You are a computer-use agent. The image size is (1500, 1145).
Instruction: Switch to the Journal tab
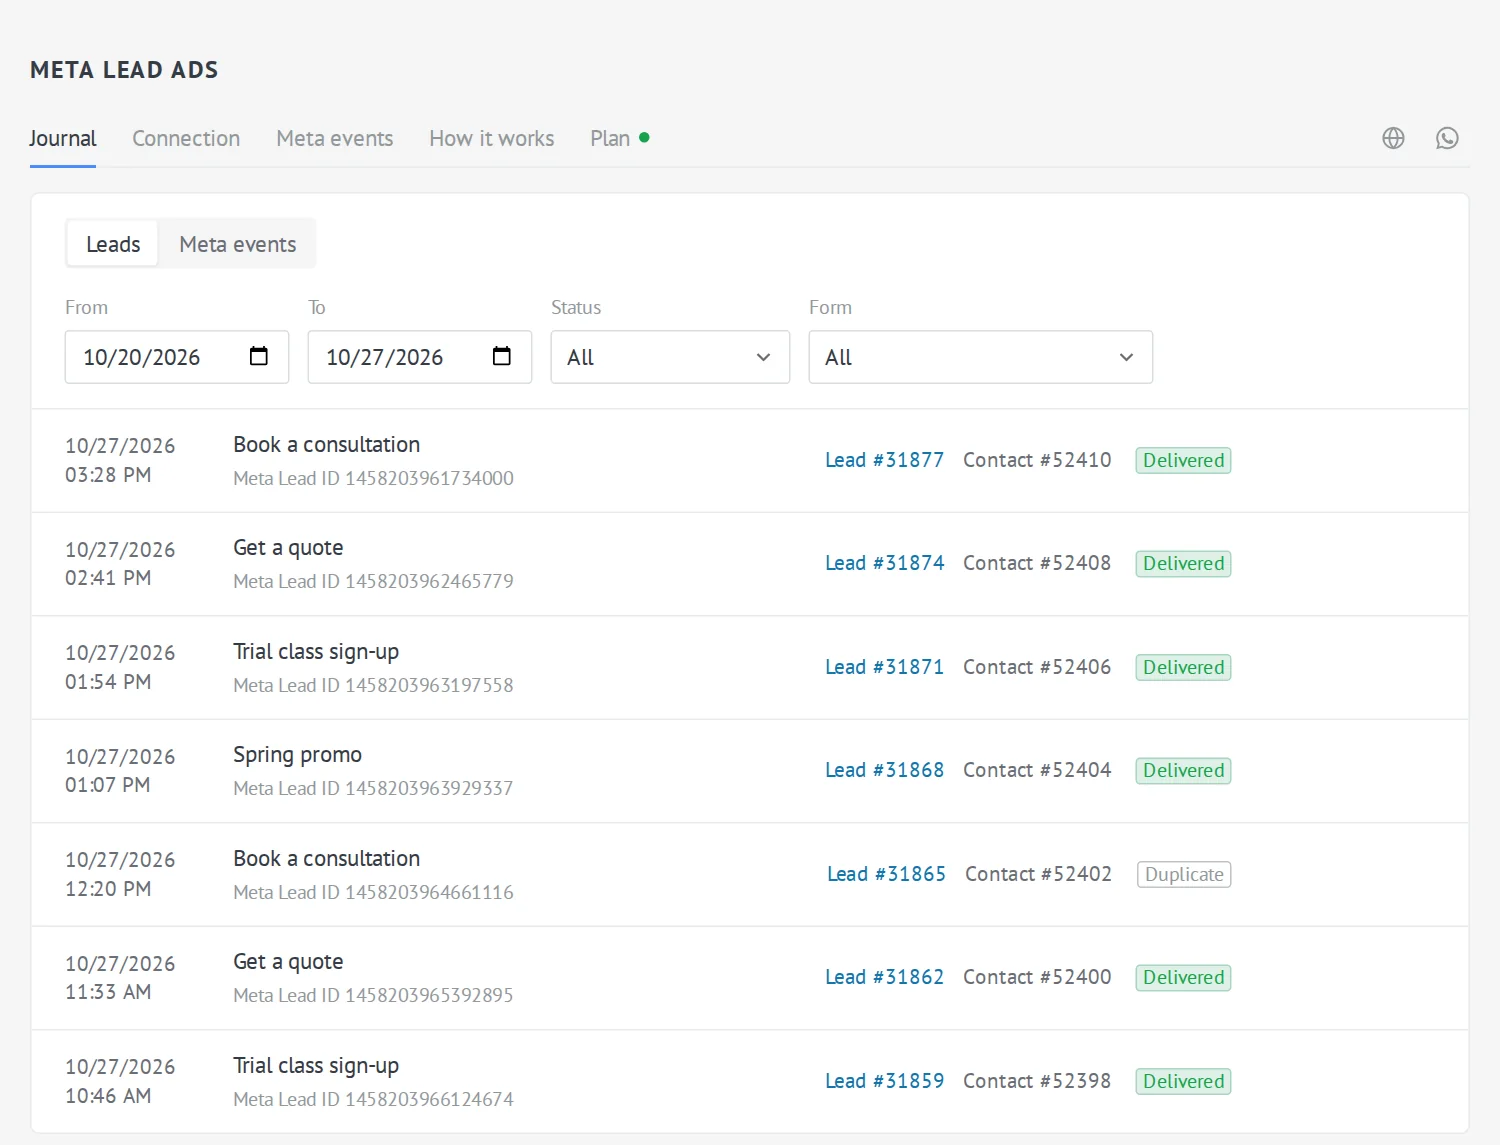63,138
